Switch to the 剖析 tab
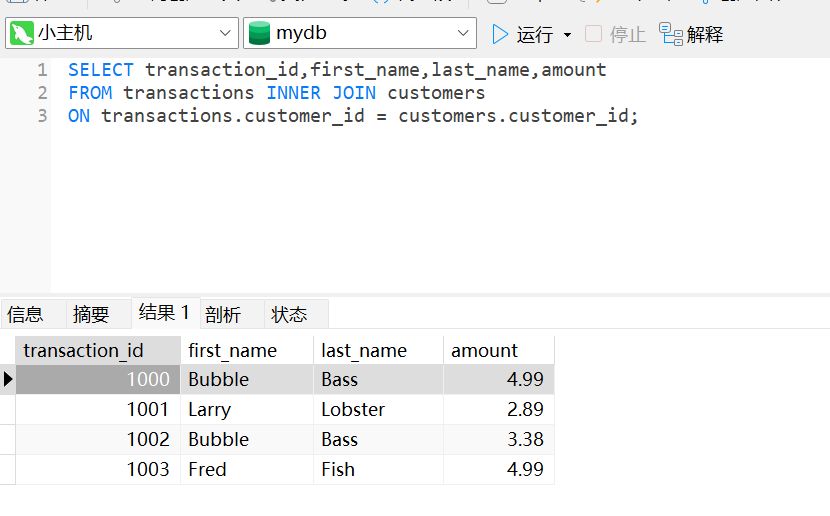830x516 pixels. click(x=223, y=314)
